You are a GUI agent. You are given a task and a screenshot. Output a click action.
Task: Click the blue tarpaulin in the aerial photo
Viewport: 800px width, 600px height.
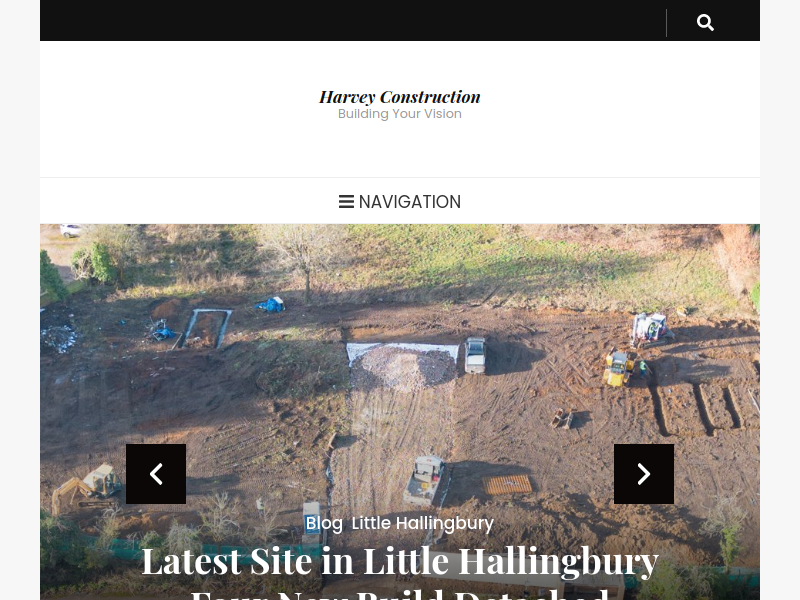pos(271,305)
